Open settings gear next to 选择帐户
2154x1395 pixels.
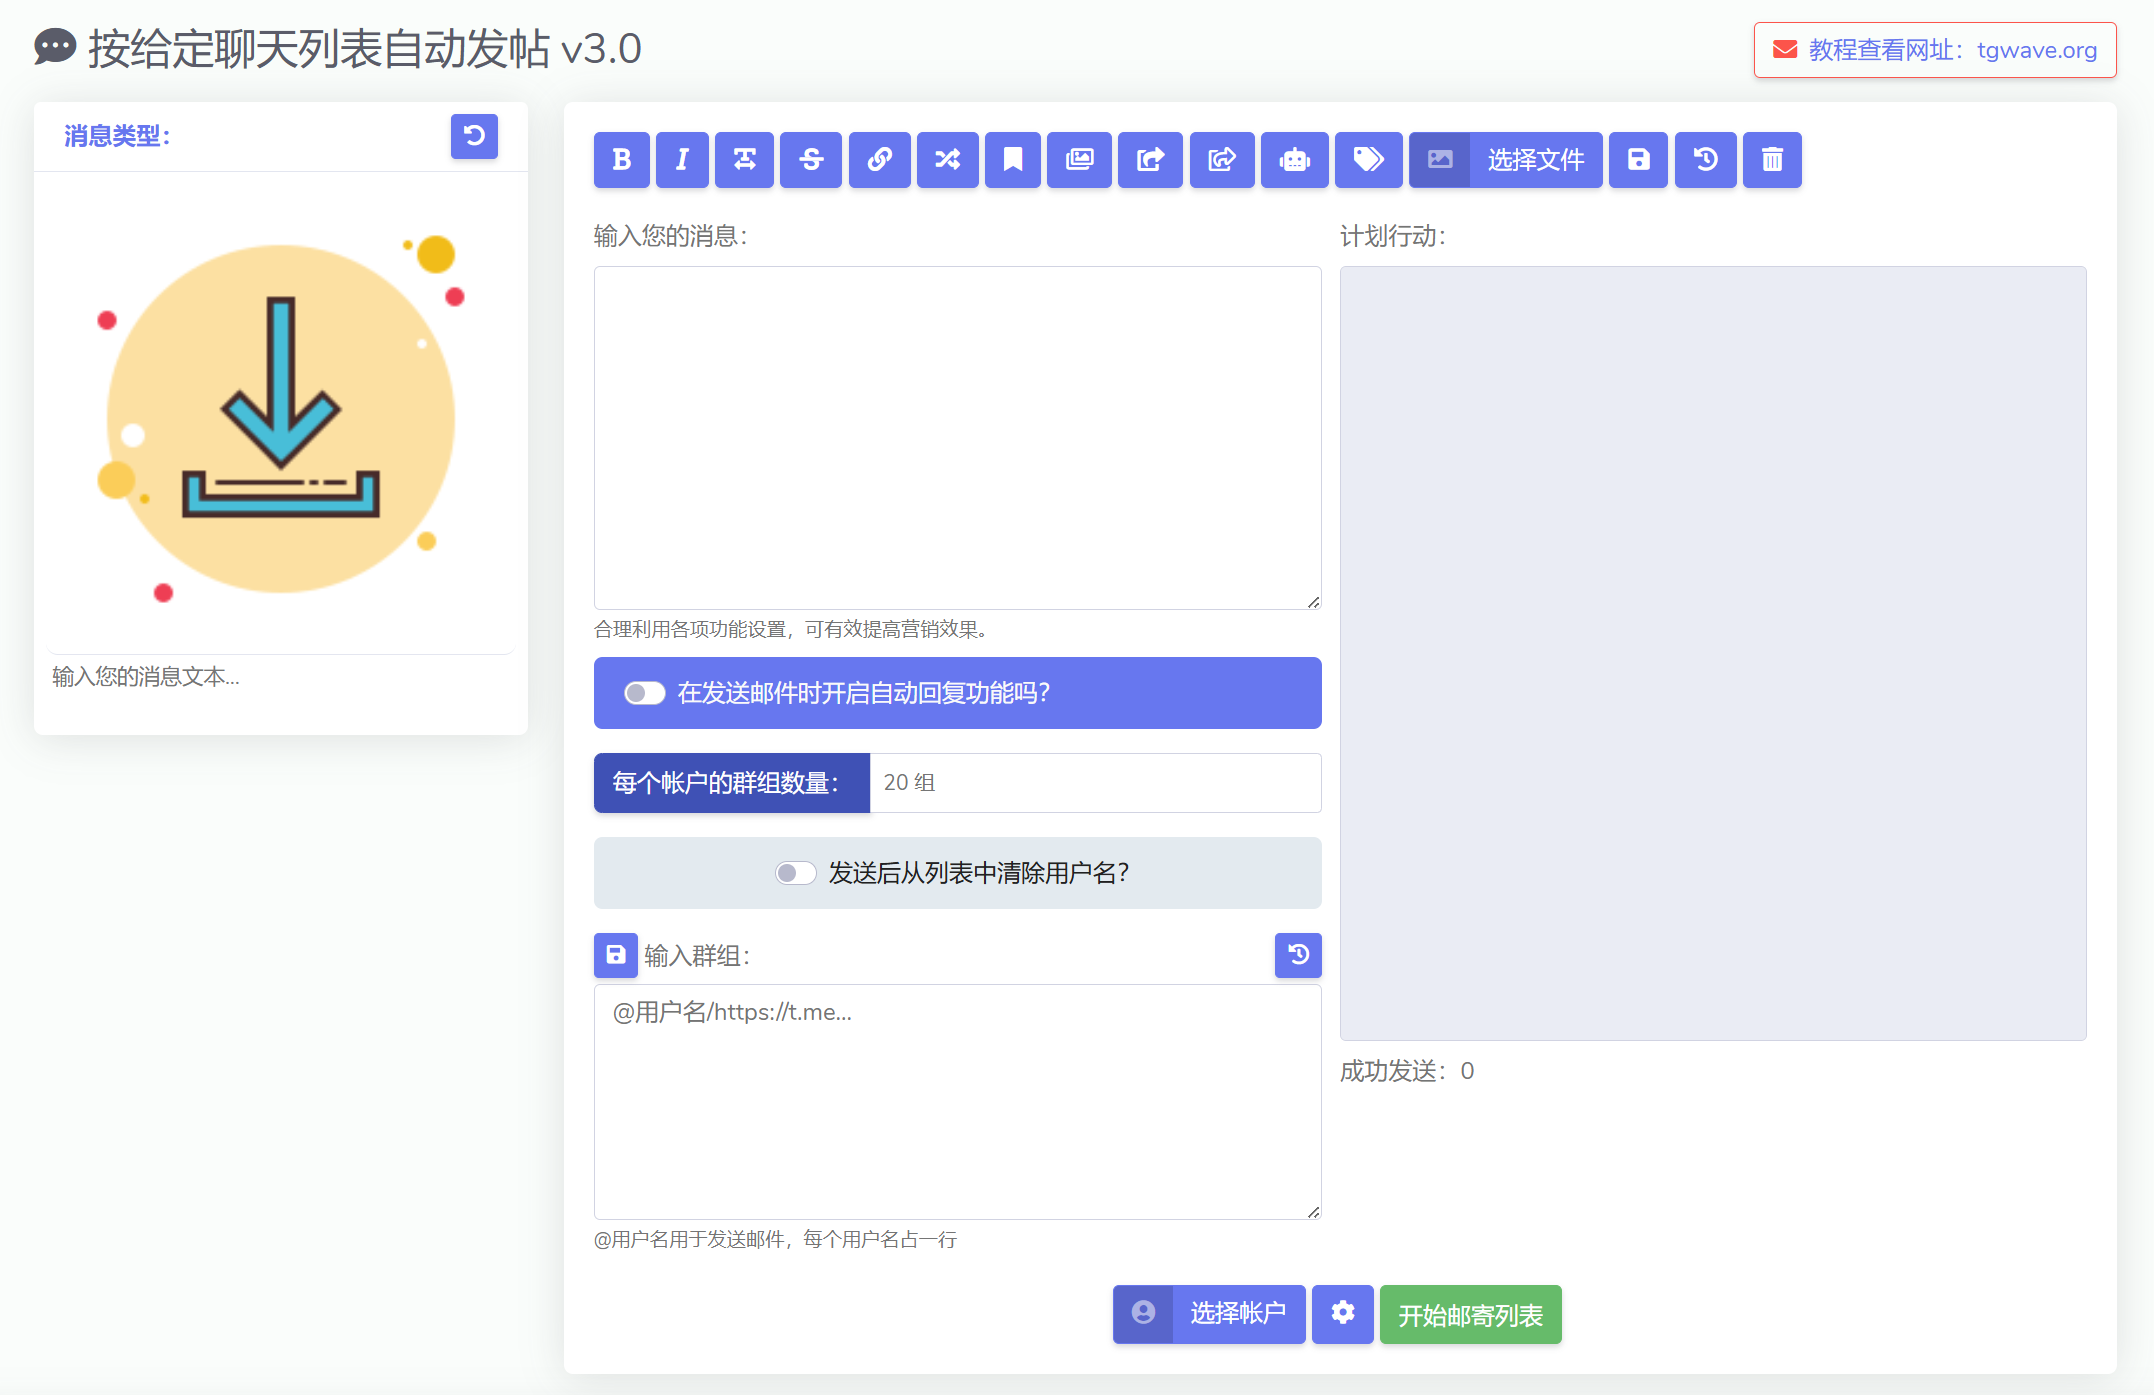(x=1342, y=1313)
